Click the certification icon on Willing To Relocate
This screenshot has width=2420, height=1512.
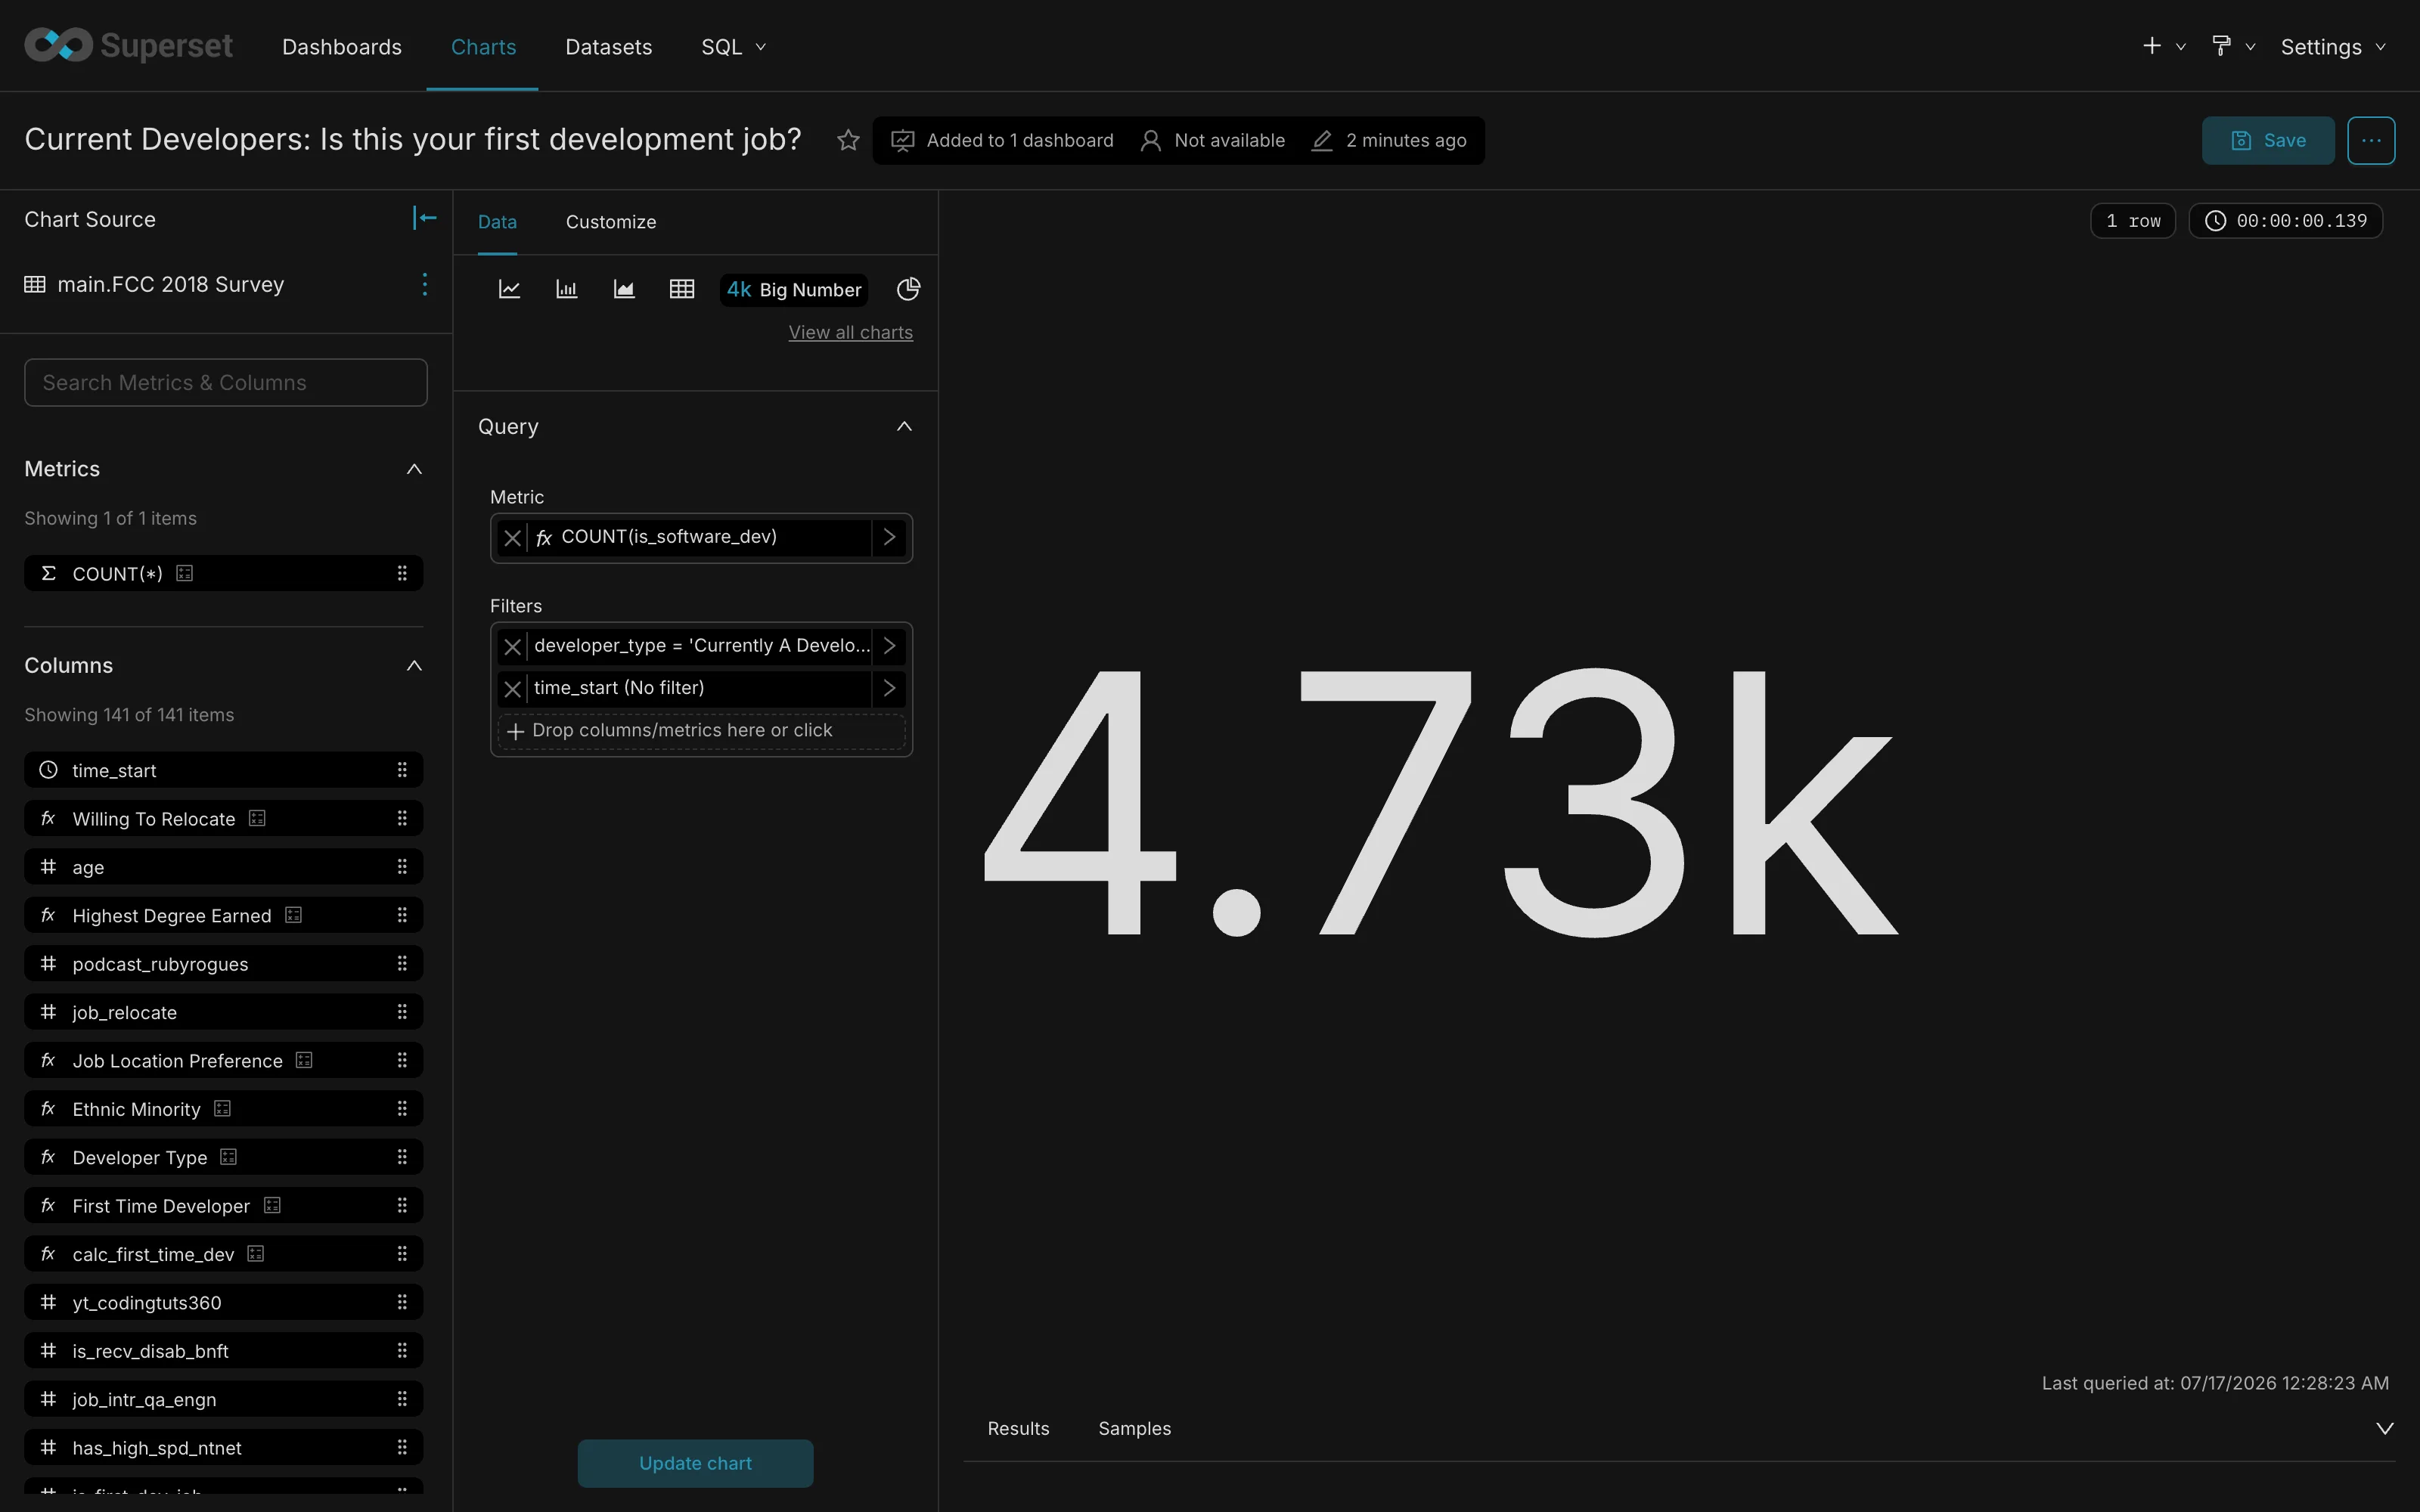point(257,818)
